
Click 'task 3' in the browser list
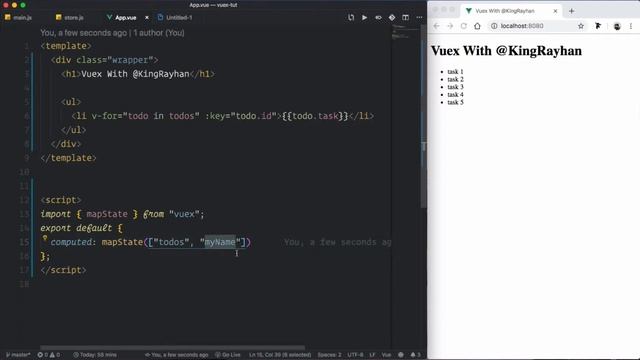(455, 87)
